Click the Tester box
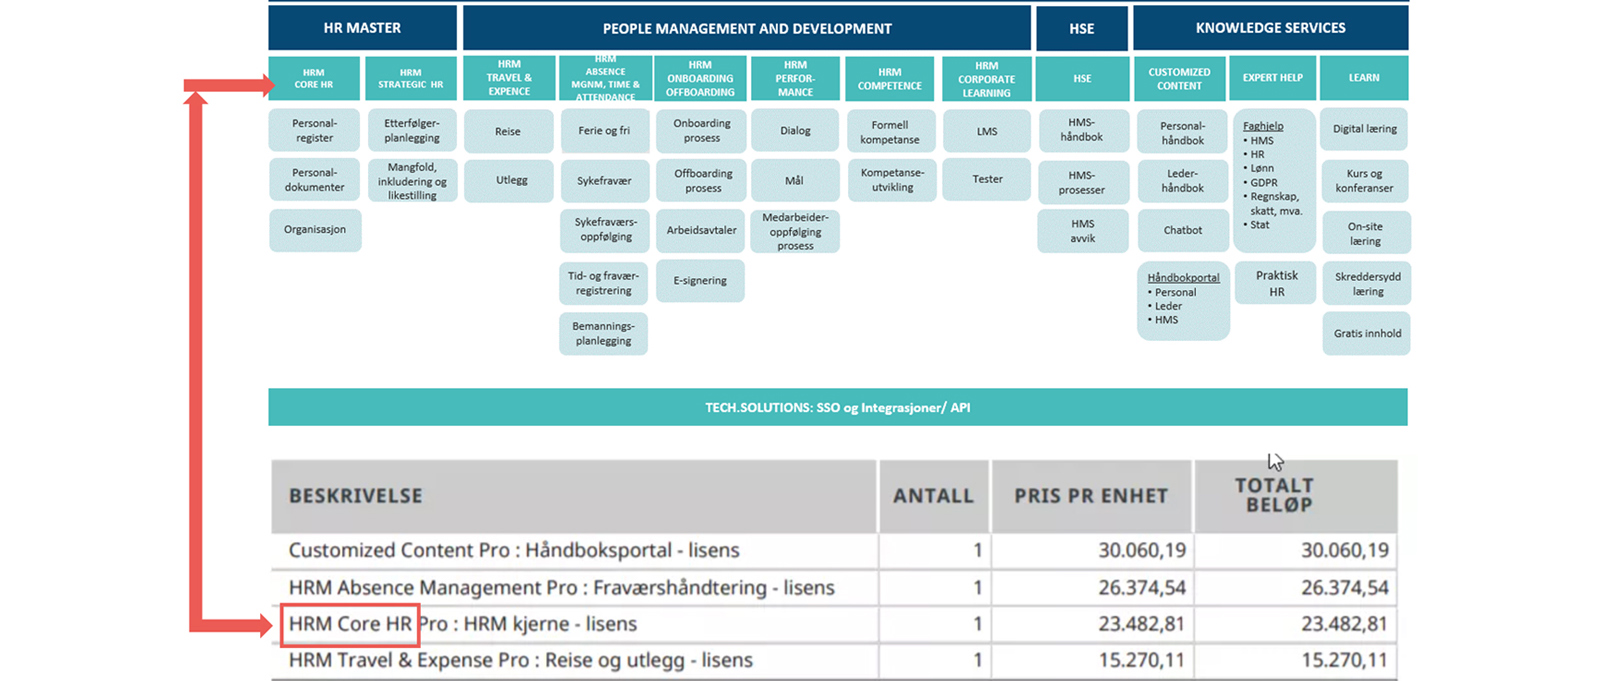 click(x=987, y=179)
